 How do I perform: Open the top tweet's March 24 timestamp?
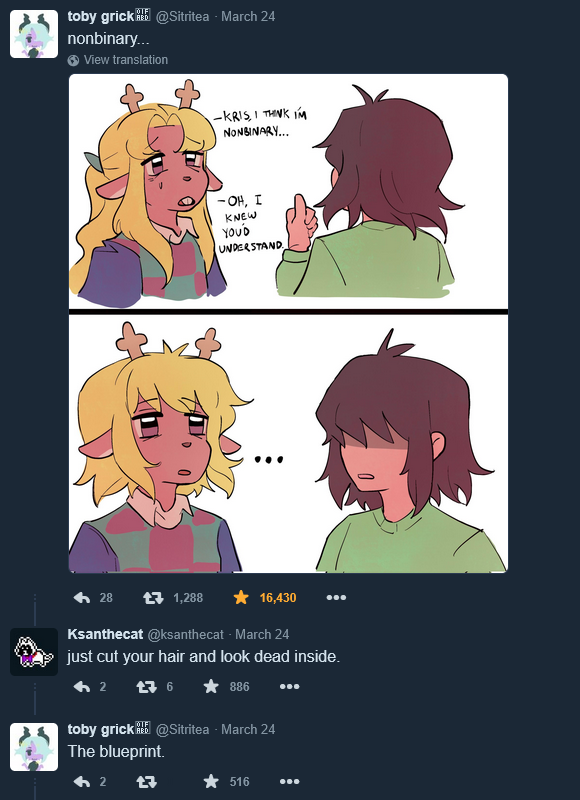click(248, 16)
